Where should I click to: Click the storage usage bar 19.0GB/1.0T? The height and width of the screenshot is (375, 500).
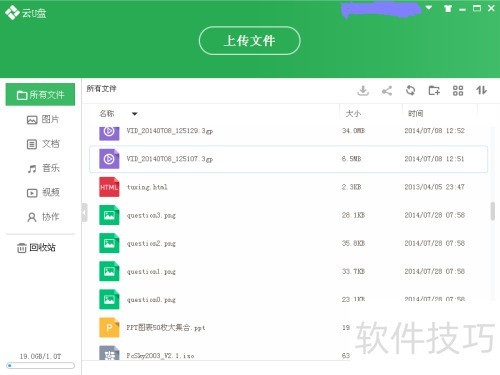pyautogui.click(x=40, y=366)
